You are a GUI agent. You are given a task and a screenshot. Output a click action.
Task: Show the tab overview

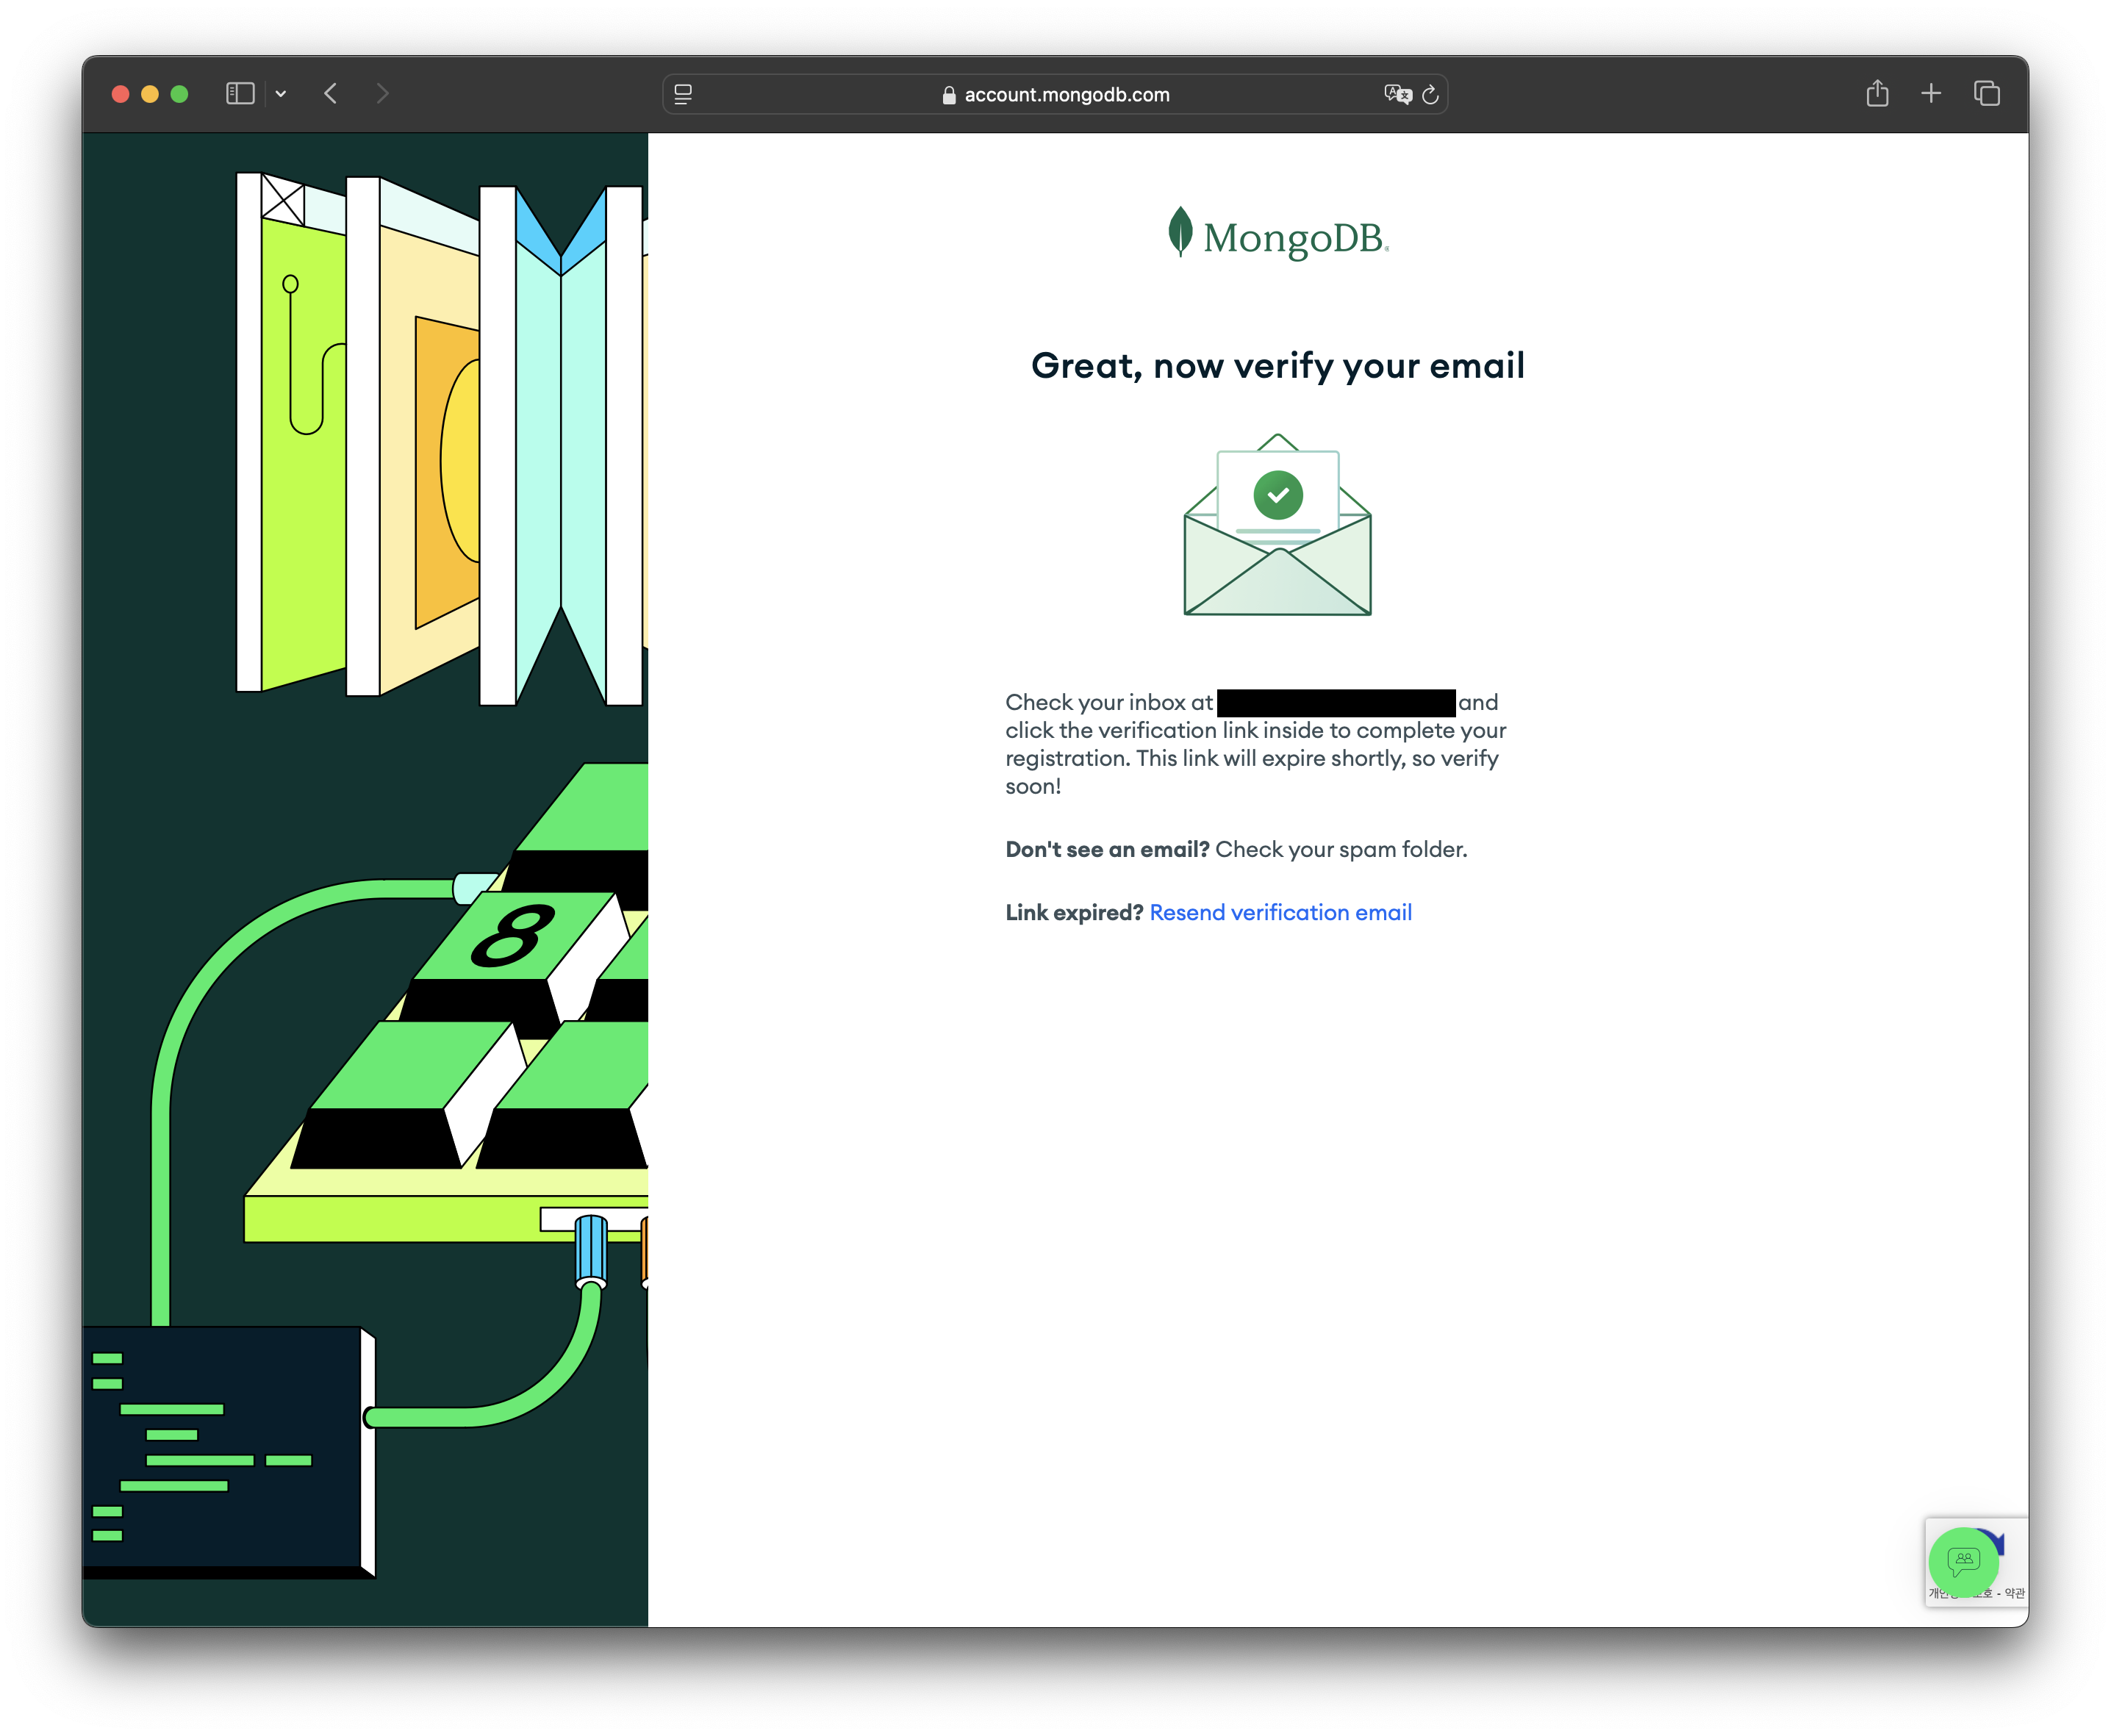(1986, 94)
